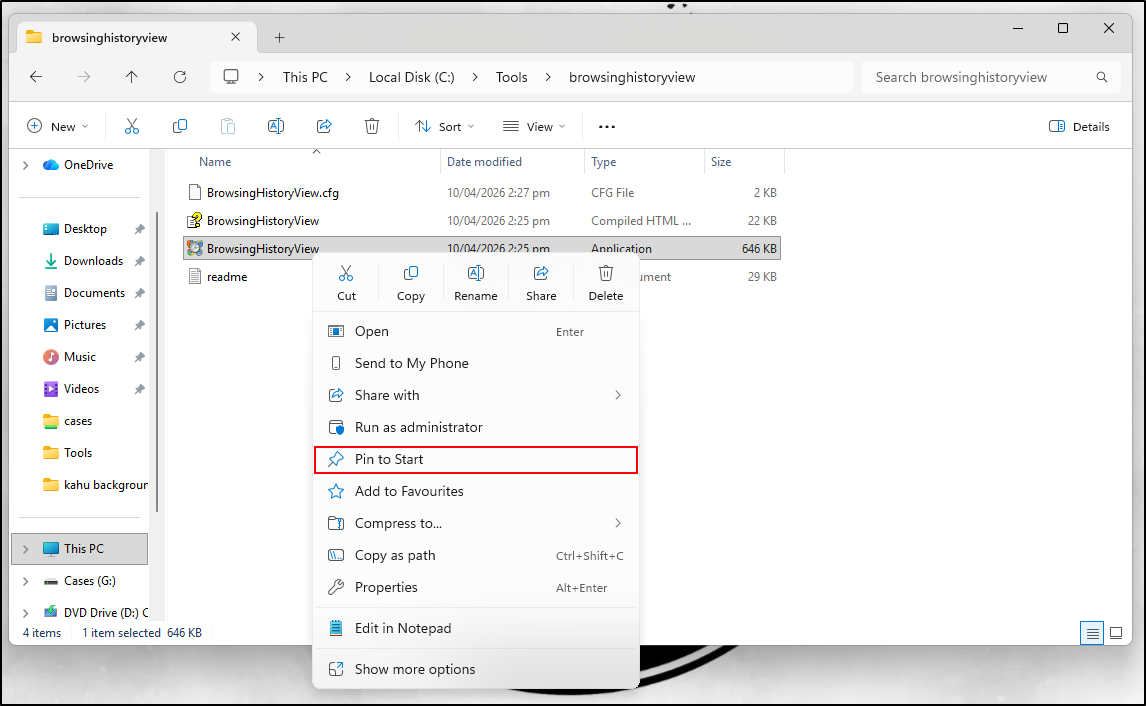
Task: Click This PC breadcrumb
Action: 305,77
